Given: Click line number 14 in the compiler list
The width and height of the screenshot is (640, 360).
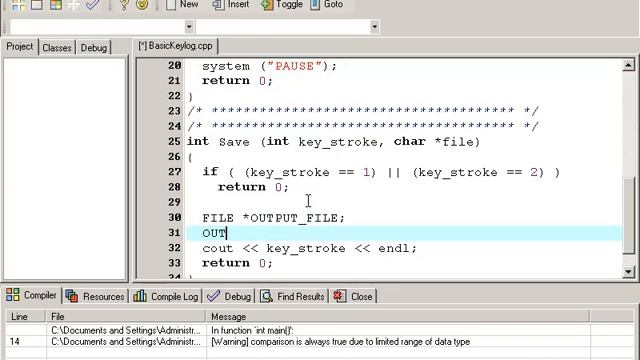Looking at the screenshot, I should point(15,342).
